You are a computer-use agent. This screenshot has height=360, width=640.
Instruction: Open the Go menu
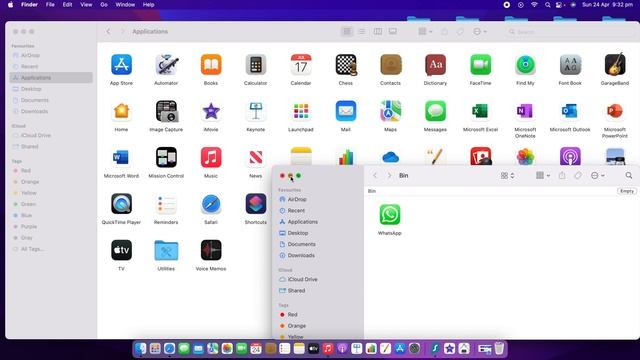(x=104, y=4)
